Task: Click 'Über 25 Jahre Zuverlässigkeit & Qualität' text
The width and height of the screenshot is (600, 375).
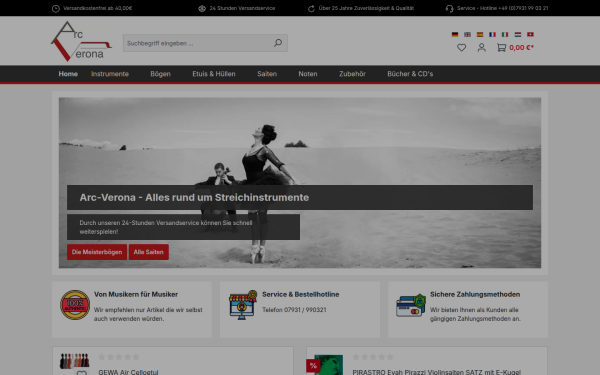Action: point(366,8)
